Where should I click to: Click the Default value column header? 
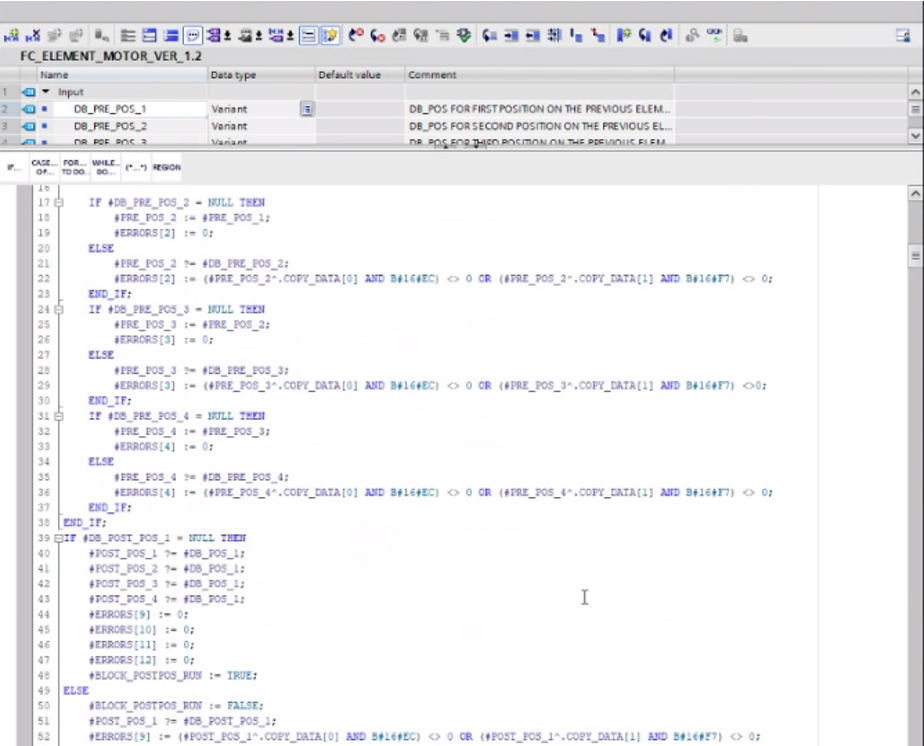pyautogui.click(x=360, y=75)
